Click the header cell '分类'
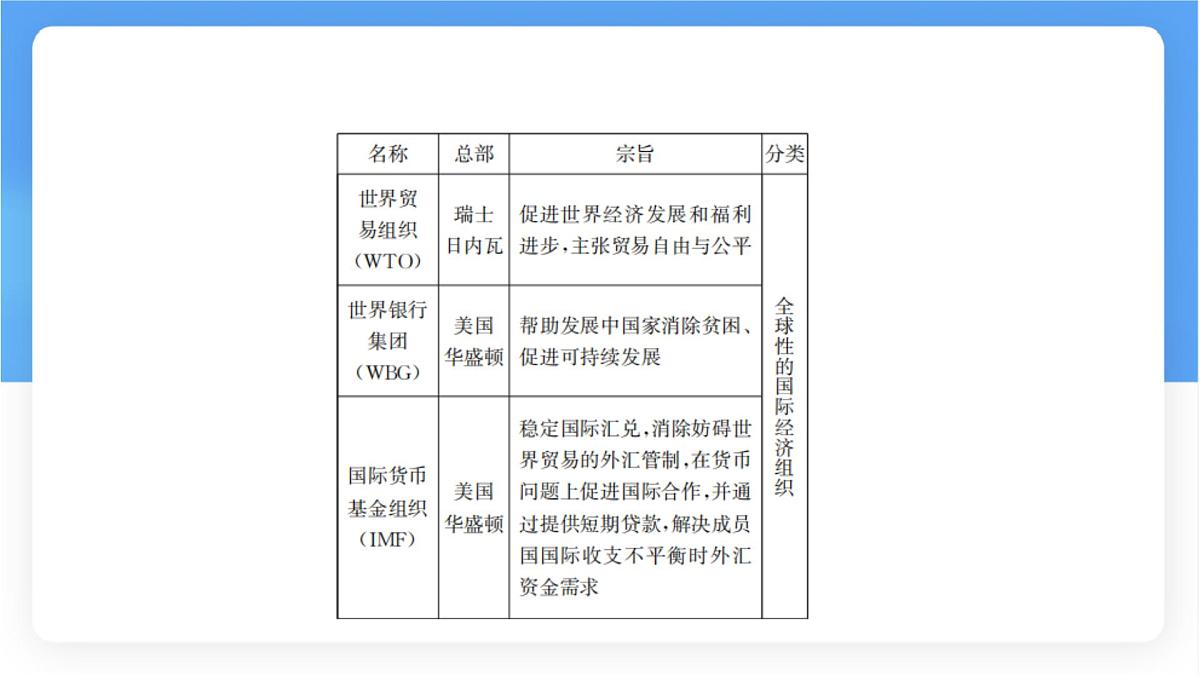 click(x=785, y=154)
